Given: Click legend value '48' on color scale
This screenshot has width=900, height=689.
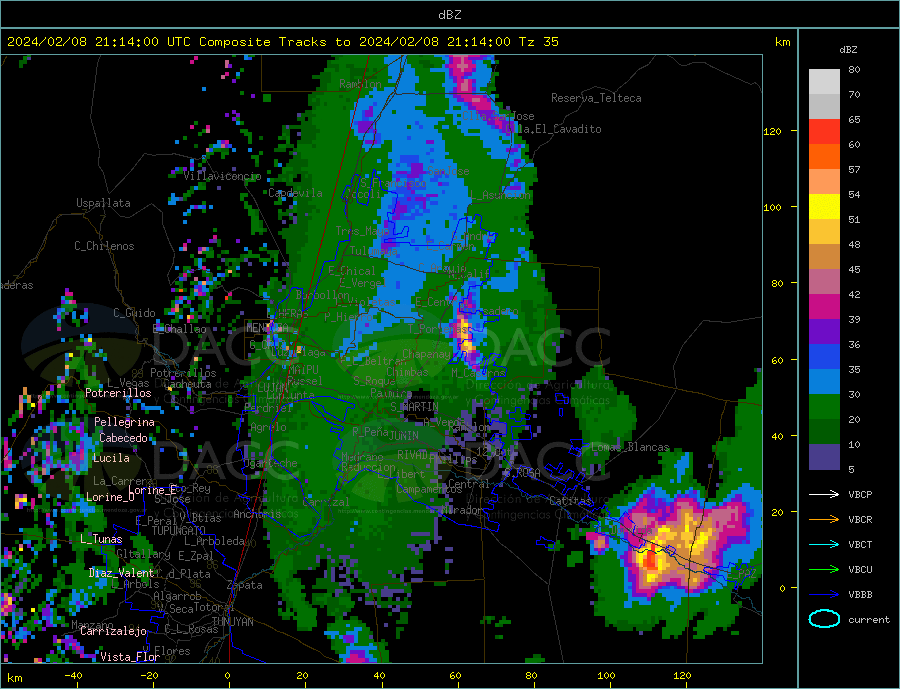Looking at the screenshot, I should (x=855, y=245).
